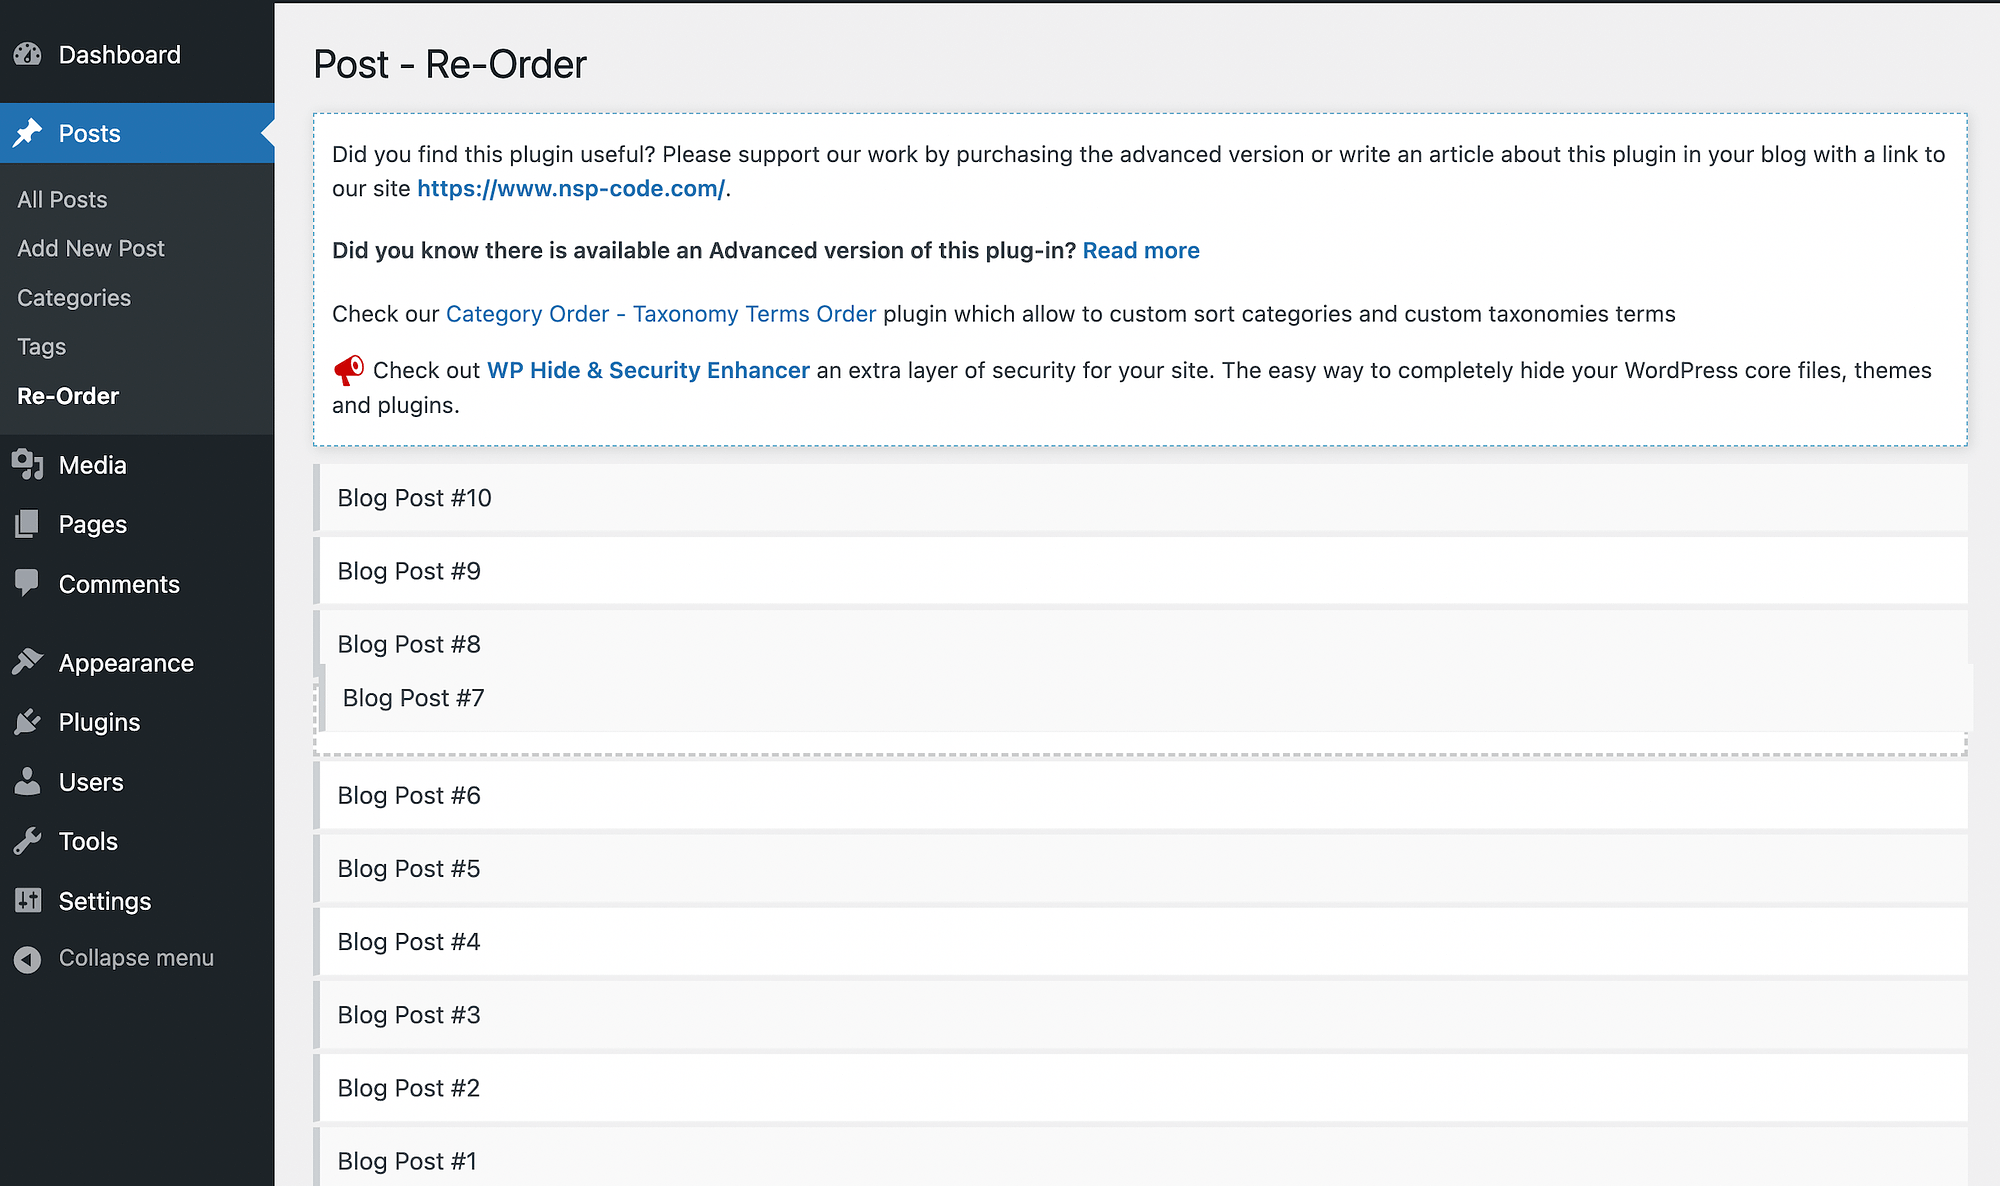Image resolution: width=2000 pixels, height=1186 pixels.
Task: Click the Posts icon in sidebar
Action: [28, 133]
